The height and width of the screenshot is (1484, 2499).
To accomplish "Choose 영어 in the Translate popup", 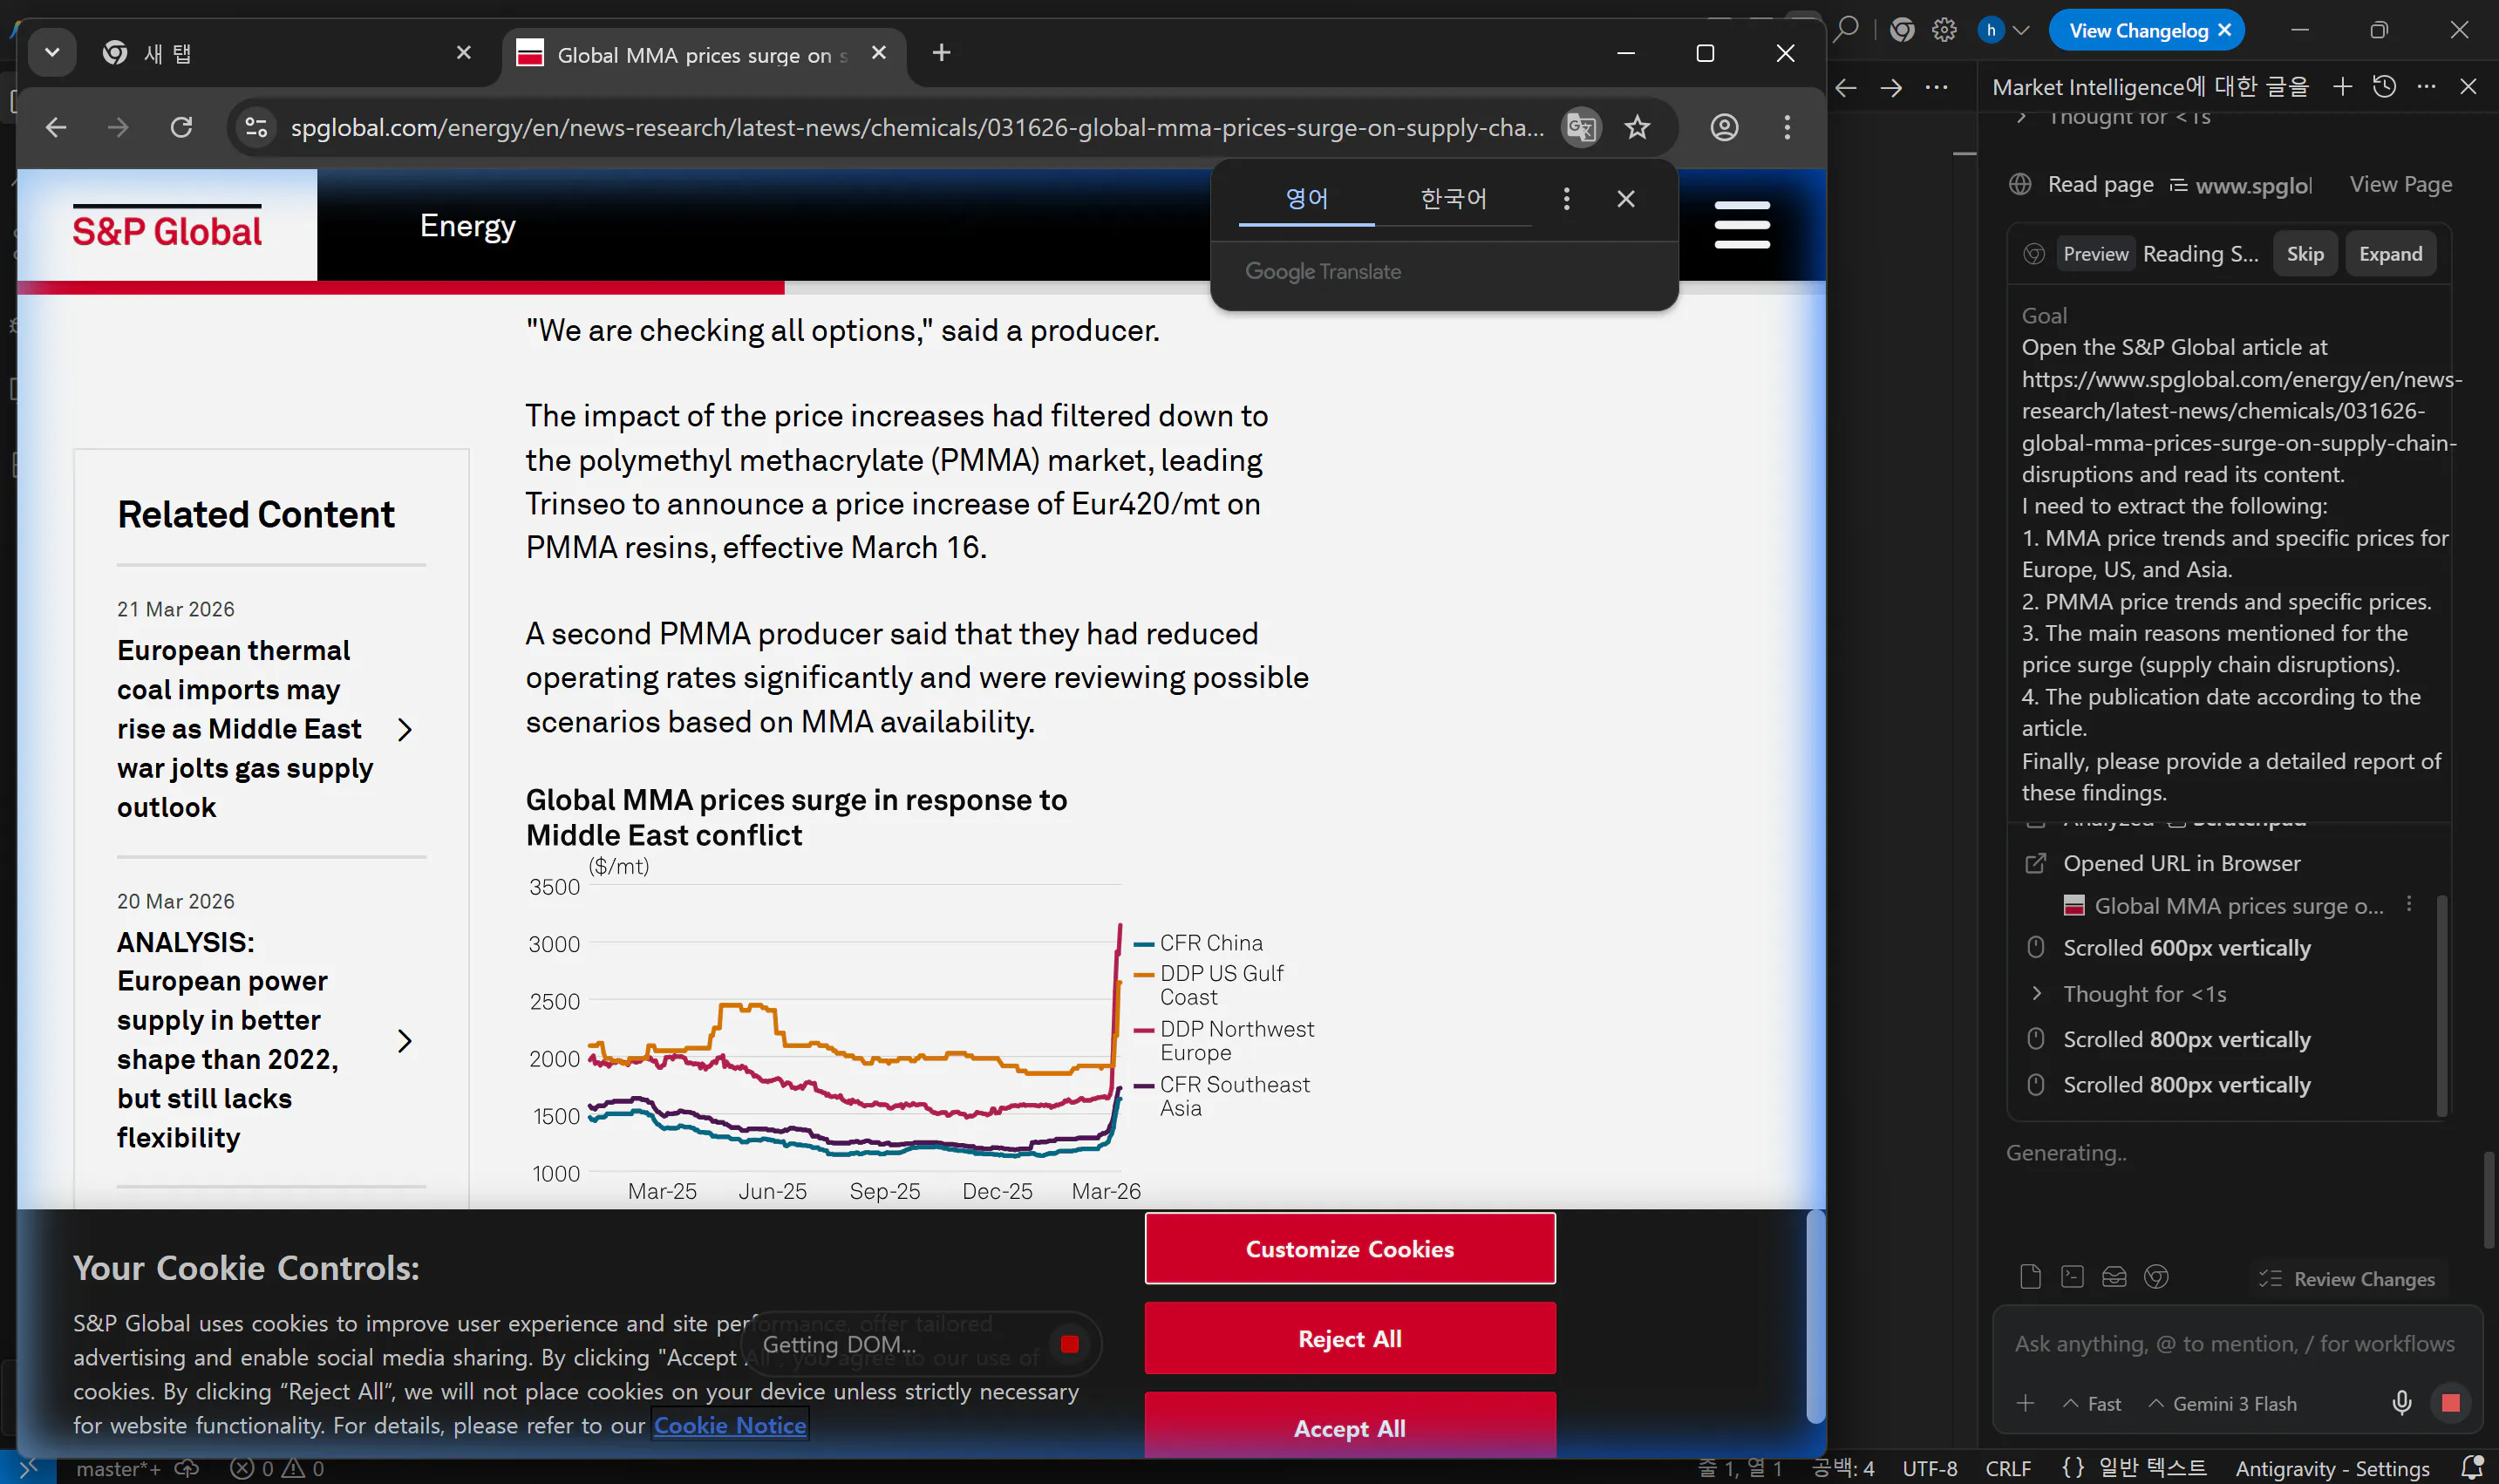I will tap(1306, 198).
